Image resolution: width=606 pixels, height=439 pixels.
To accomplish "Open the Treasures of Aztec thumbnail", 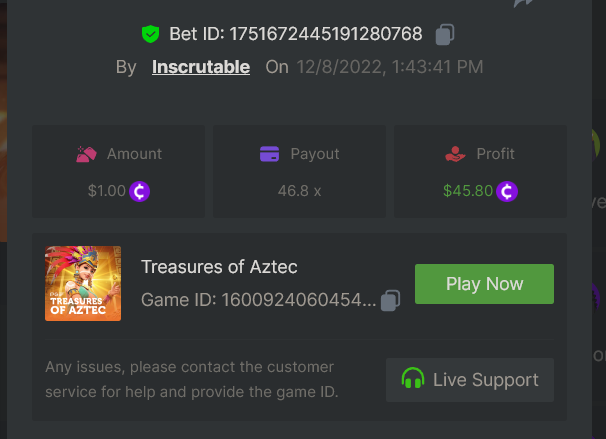I will 83,283.
